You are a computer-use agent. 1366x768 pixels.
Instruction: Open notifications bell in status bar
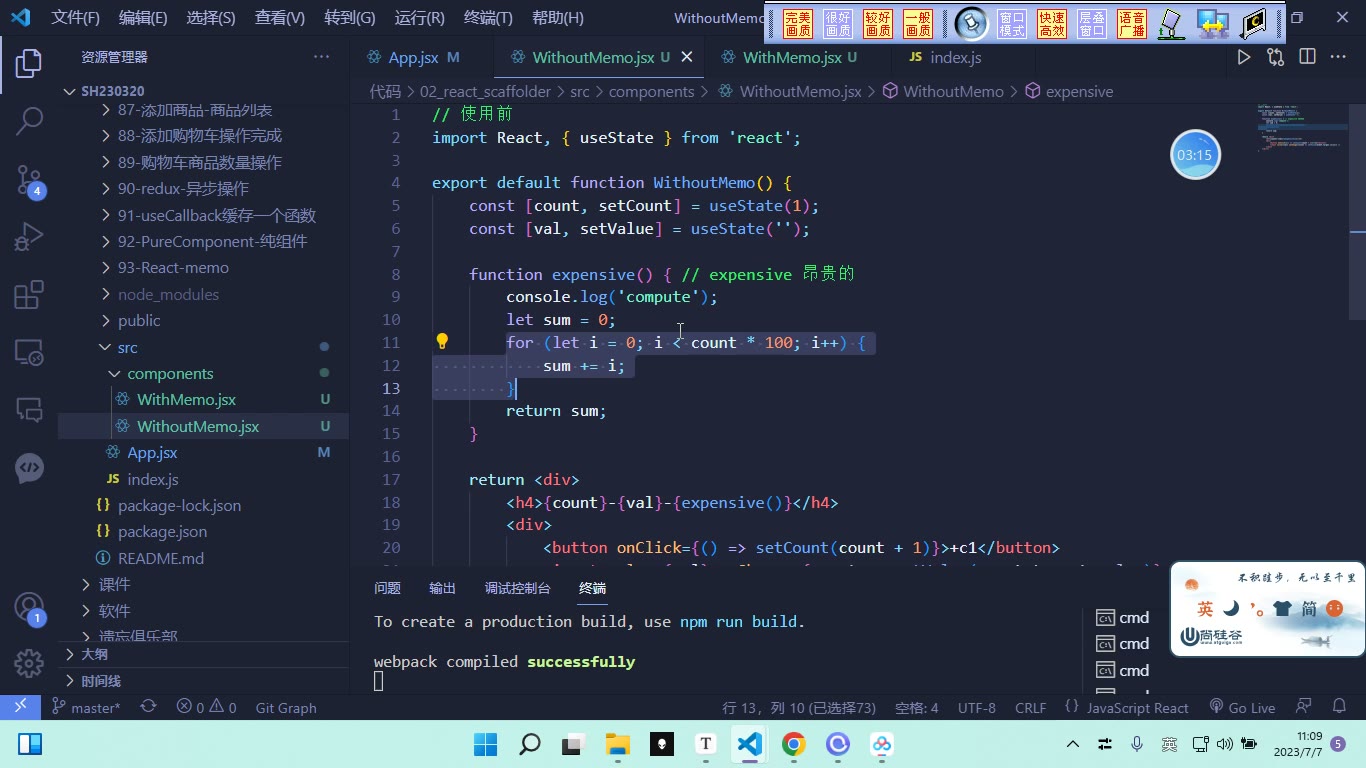(1340, 707)
